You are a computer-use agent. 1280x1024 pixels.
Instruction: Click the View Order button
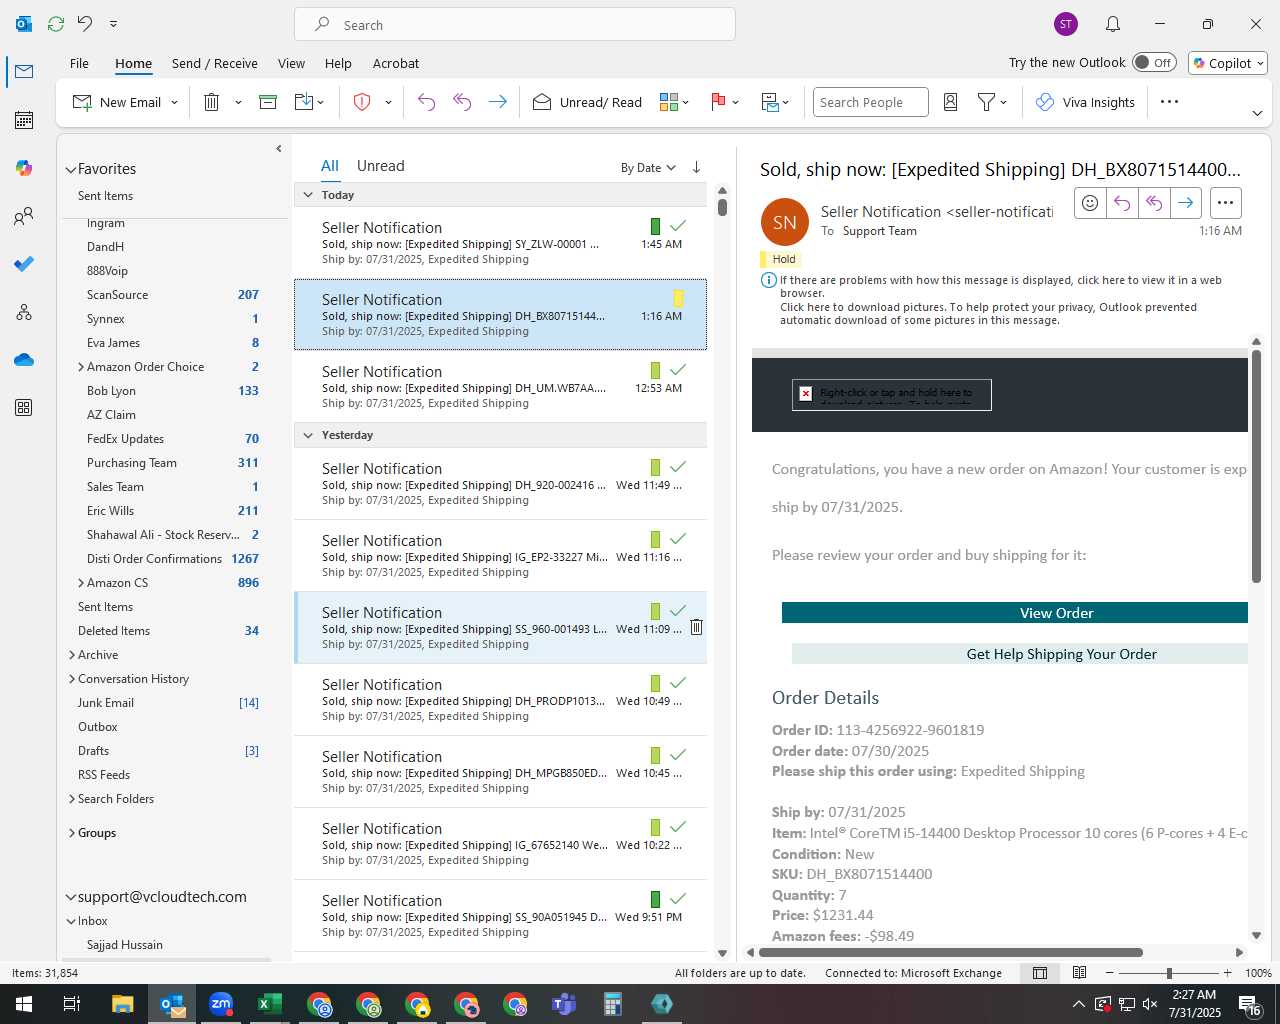pyautogui.click(x=1015, y=613)
